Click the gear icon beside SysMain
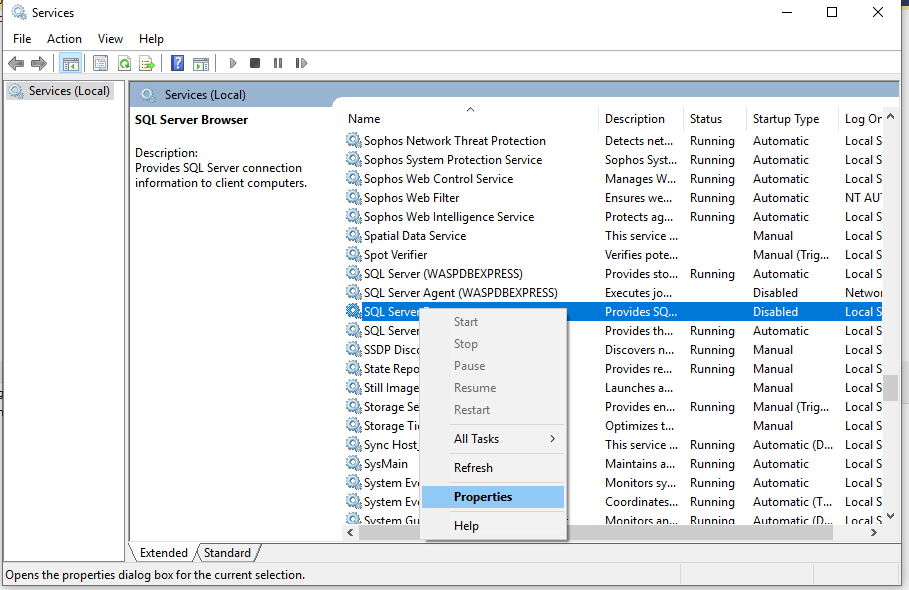The height and width of the screenshot is (590, 909). (354, 464)
